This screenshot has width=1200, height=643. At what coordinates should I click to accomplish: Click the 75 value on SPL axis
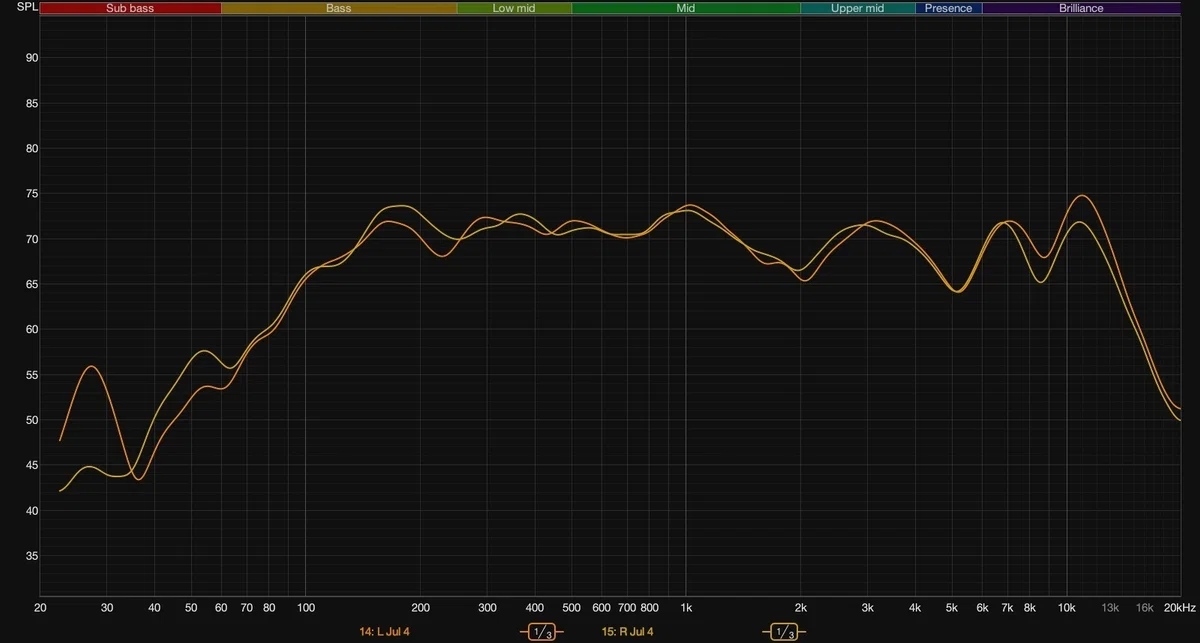(x=32, y=194)
